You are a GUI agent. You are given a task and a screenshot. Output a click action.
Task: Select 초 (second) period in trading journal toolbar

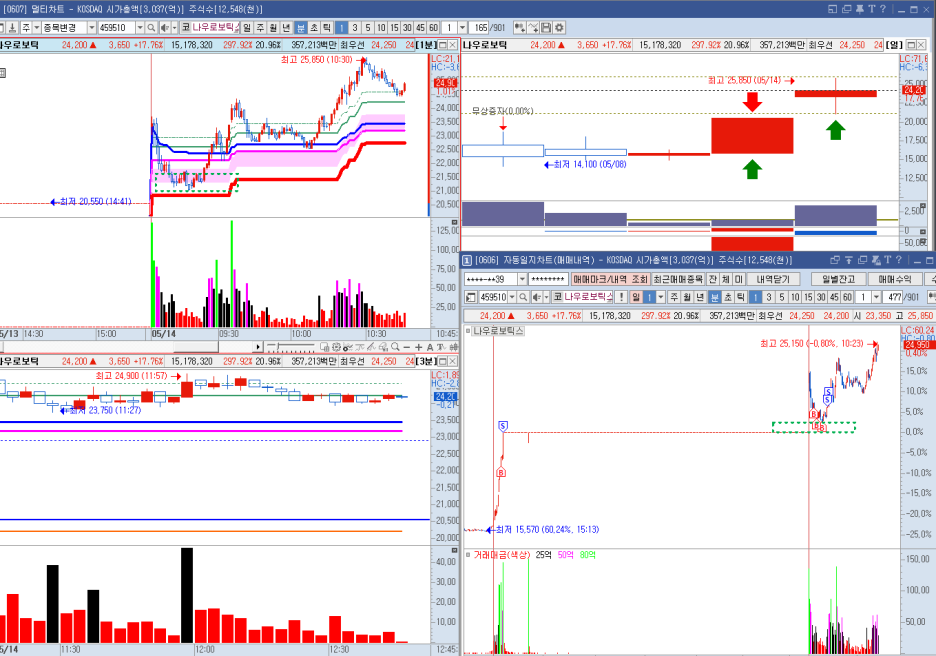728,297
